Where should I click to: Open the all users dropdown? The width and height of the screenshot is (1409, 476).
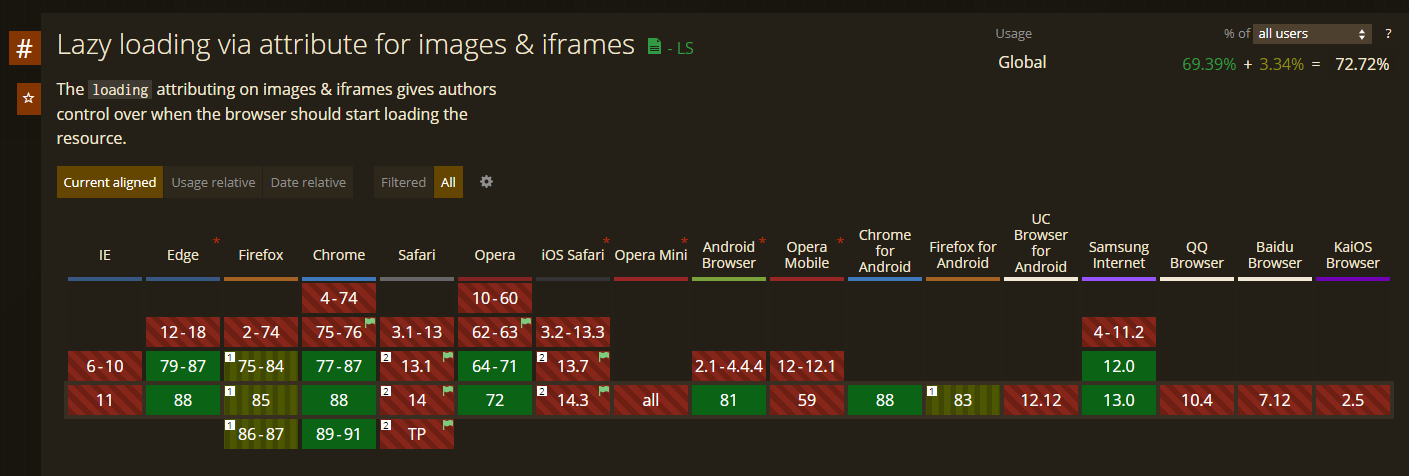1313,34
